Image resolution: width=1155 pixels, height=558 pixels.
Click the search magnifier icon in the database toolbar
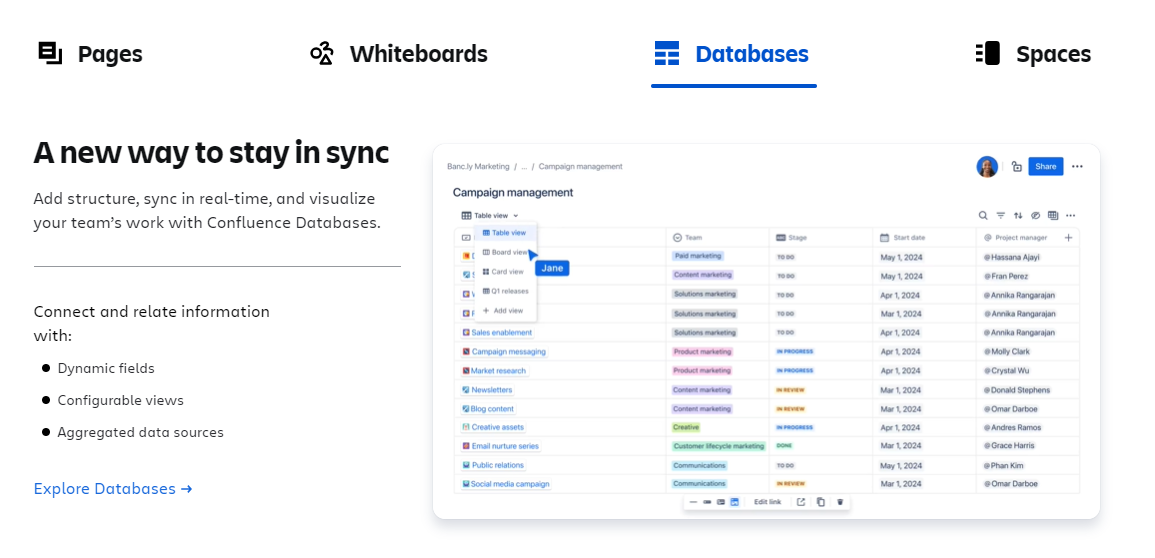983,216
